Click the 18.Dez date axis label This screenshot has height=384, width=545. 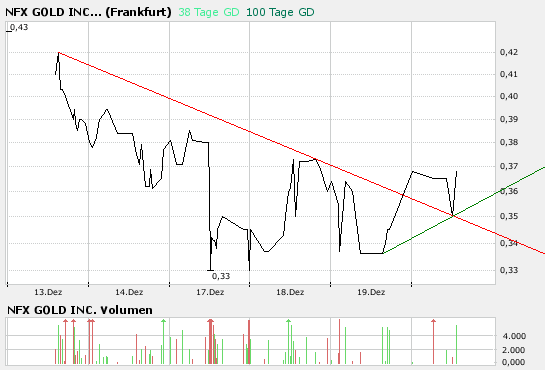click(x=290, y=292)
